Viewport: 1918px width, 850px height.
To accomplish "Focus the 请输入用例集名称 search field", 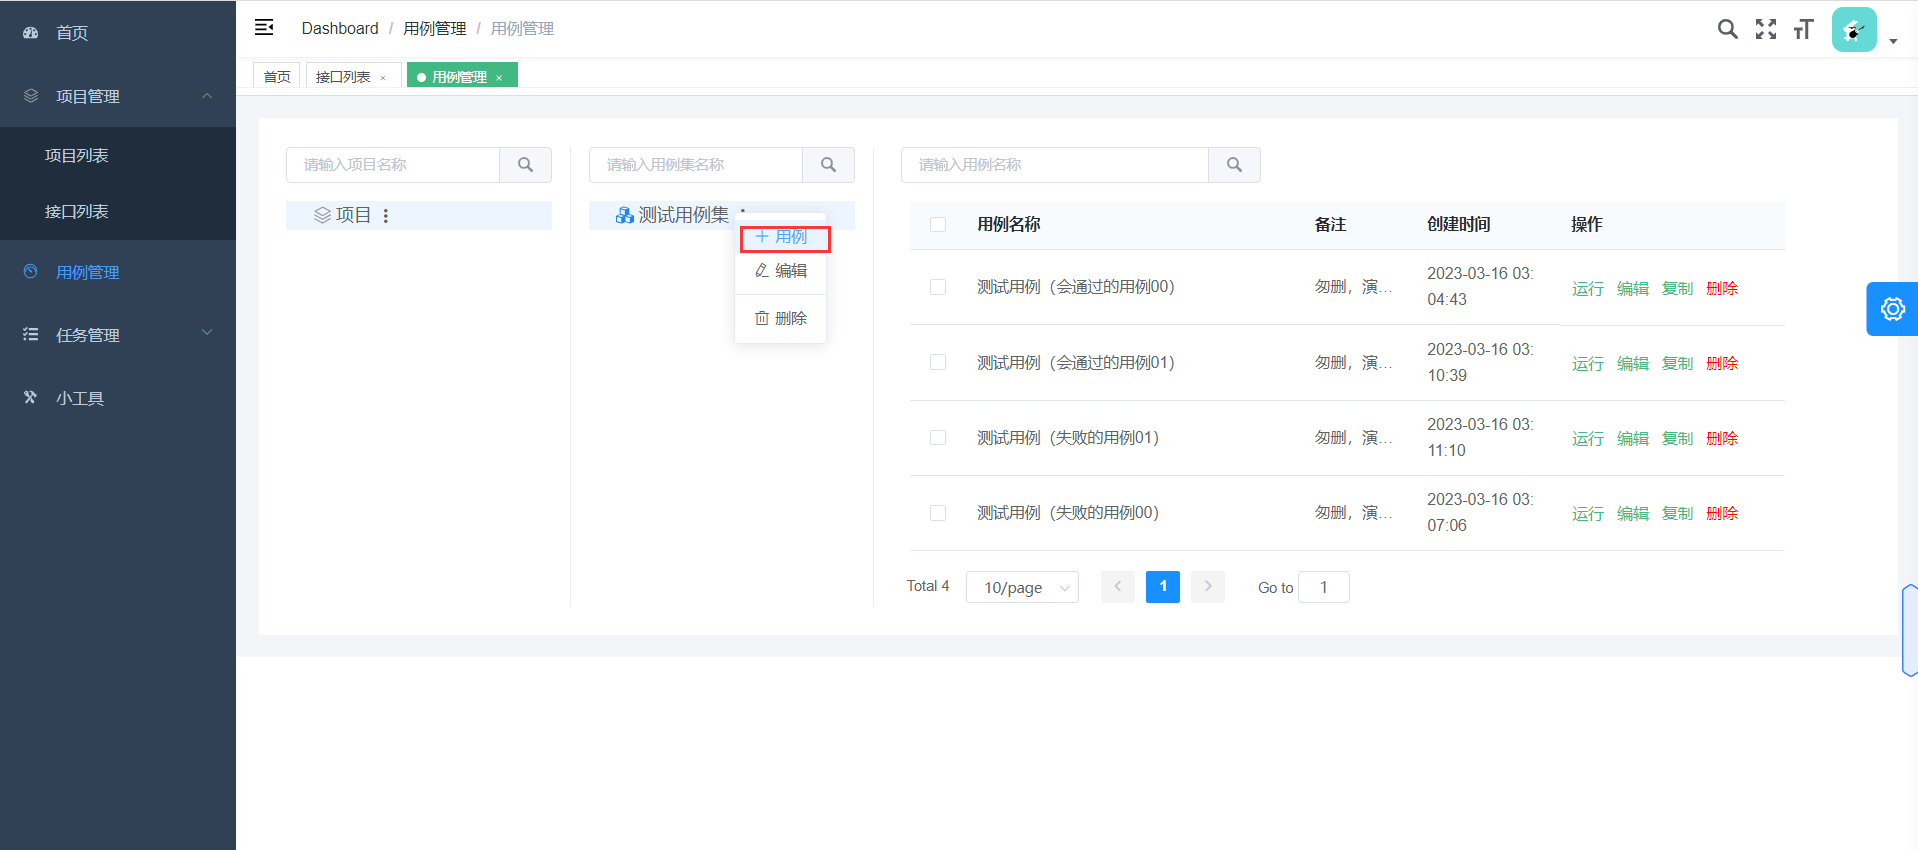I will (696, 165).
